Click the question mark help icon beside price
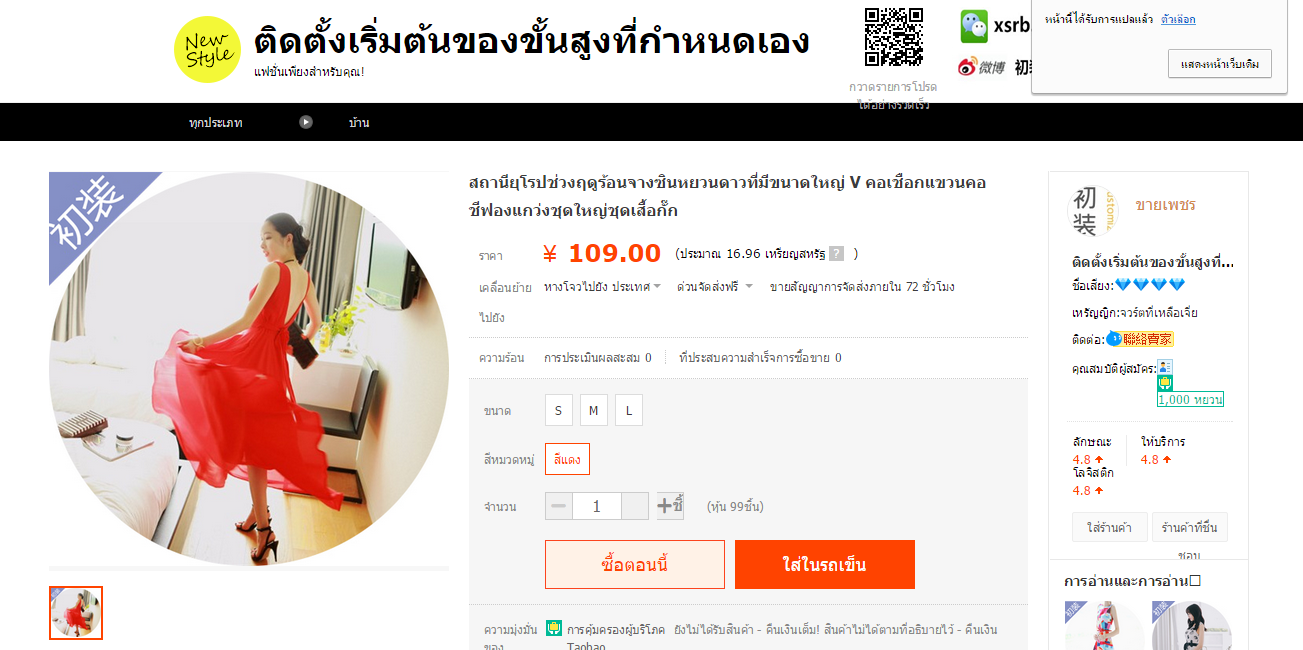The width and height of the screenshot is (1303, 650). coord(836,254)
